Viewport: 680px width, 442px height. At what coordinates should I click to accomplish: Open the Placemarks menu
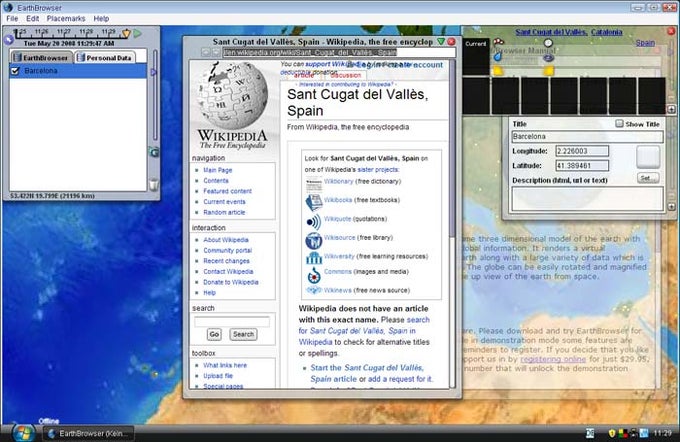[x=66, y=19]
